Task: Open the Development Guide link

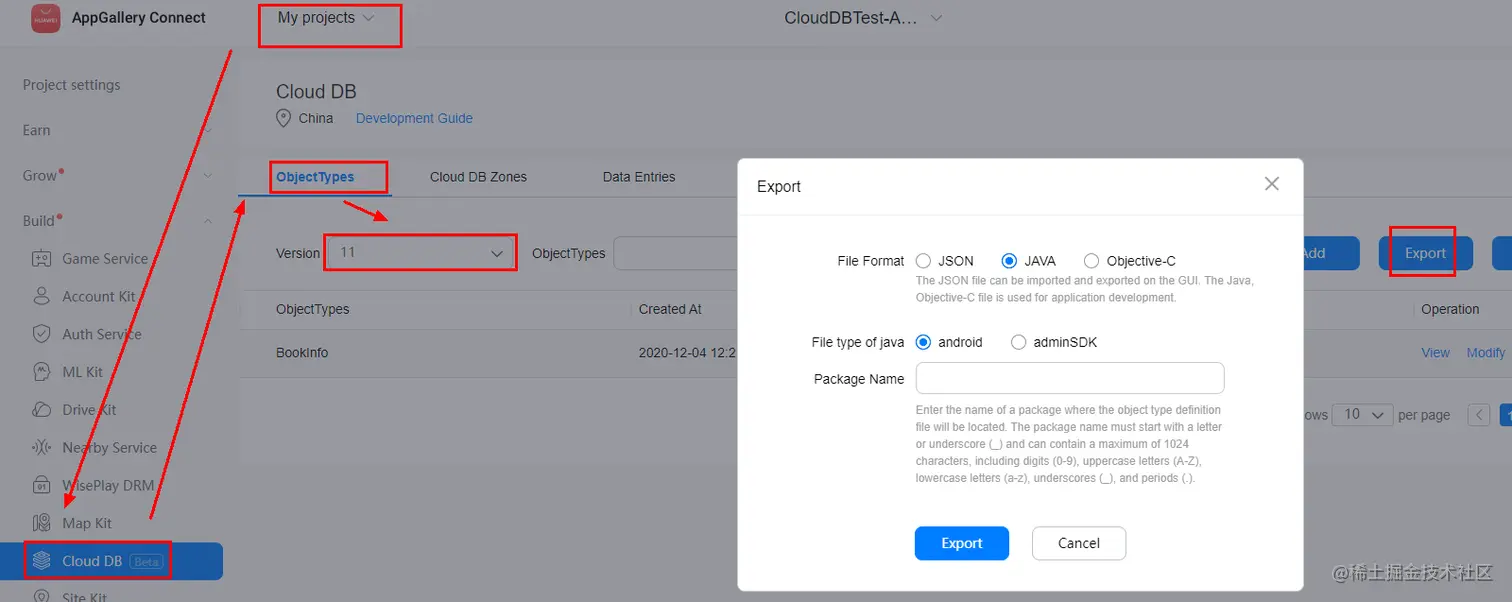Action: (x=414, y=118)
